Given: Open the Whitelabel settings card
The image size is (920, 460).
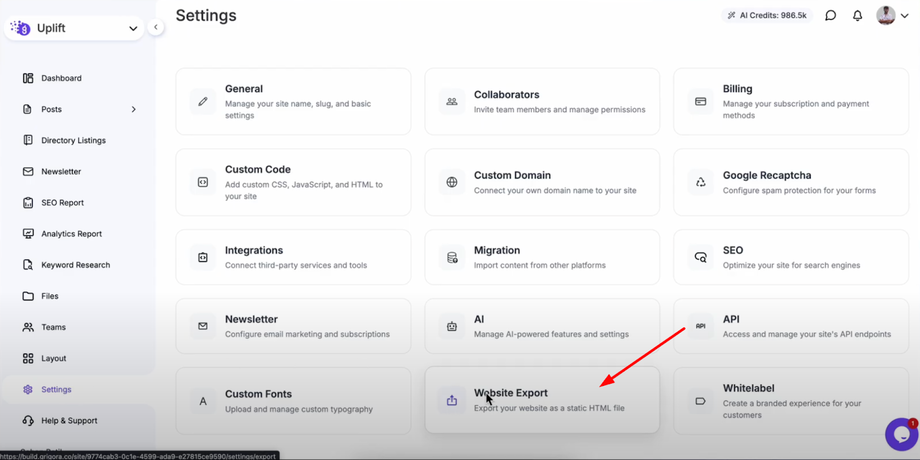Looking at the screenshot, I should [790, 400].
